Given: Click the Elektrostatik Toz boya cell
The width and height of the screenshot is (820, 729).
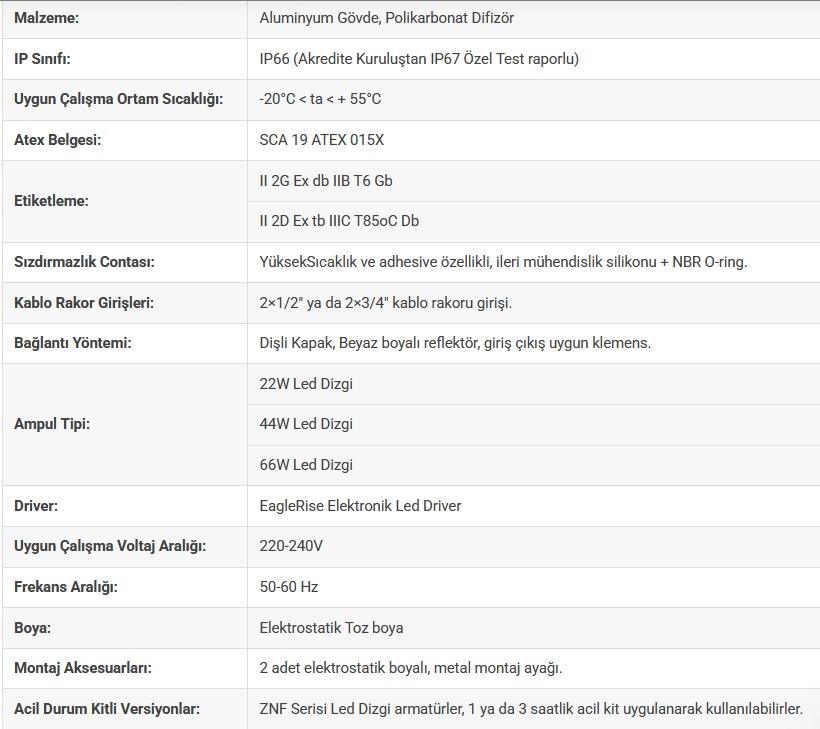Looking at the screenshot, I should pos(331,628).
